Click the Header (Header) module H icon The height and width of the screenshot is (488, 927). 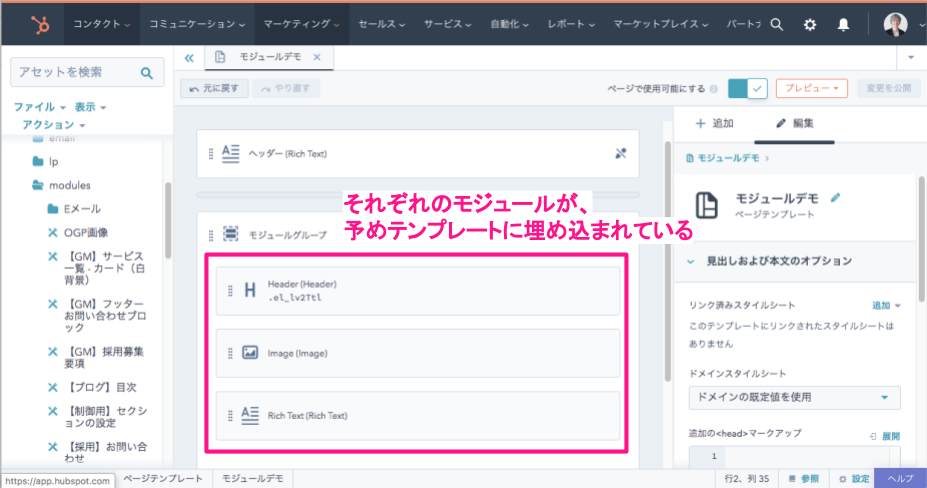coord(250,290)
